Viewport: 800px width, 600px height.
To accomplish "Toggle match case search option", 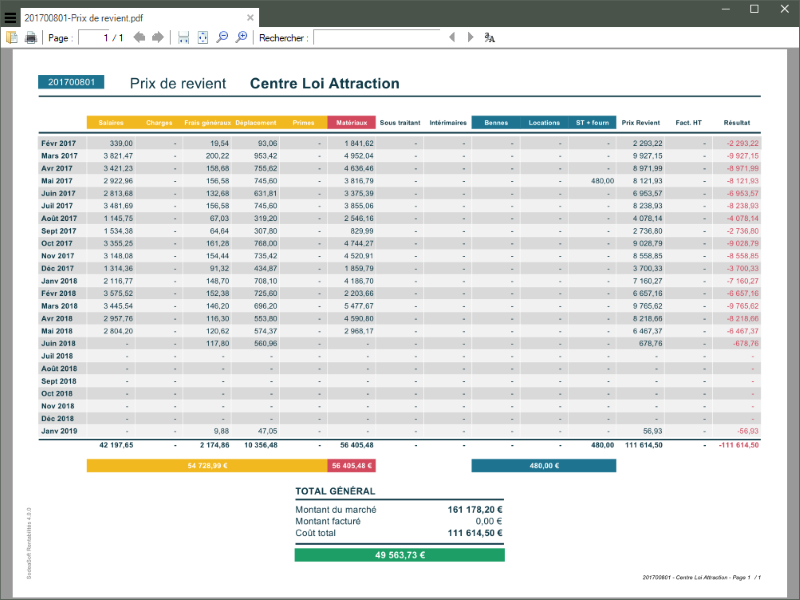I will pos(490,37).
